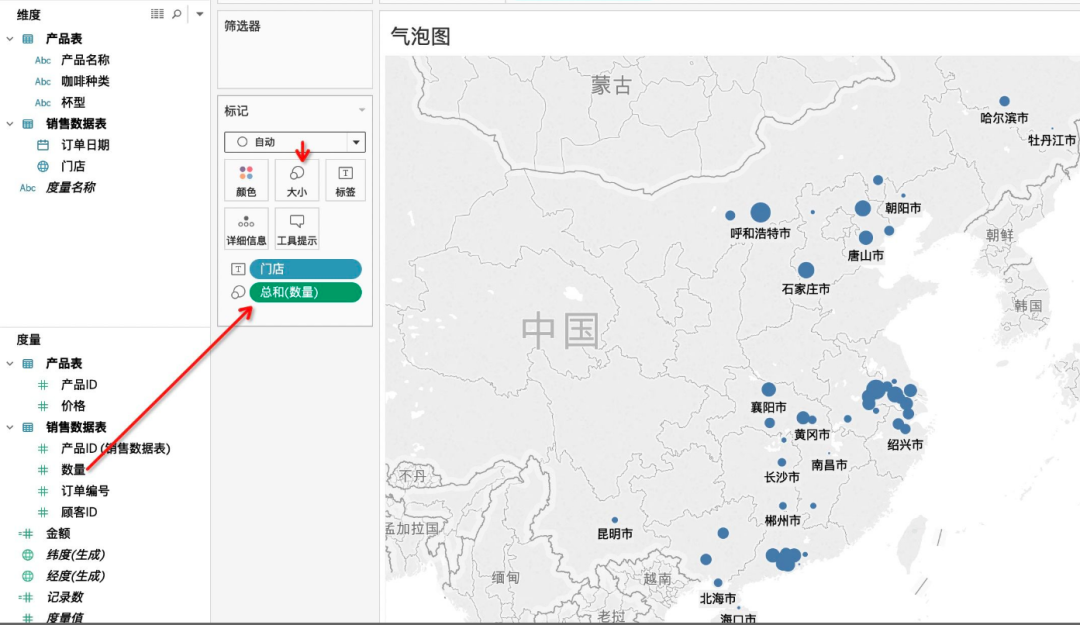Select the 门店 geographic dimension field
This screenshot has height=625, width=1080.
73,166
